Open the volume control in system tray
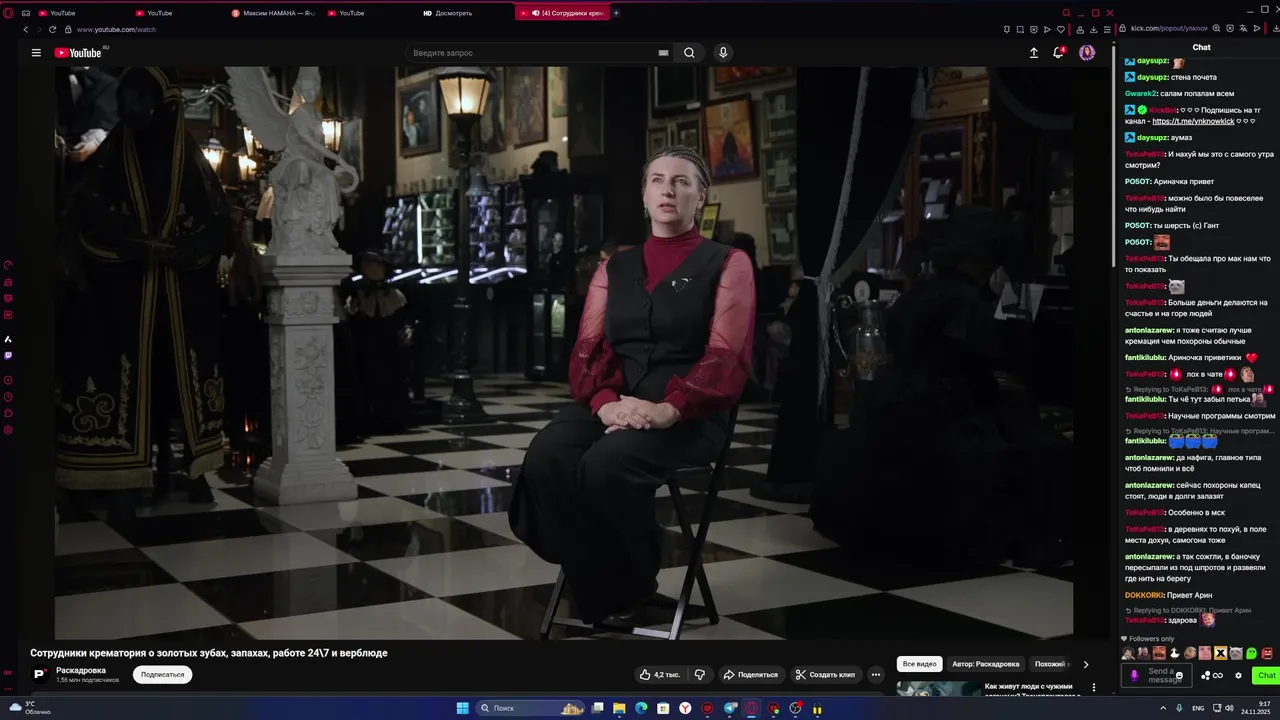The width and height of the screenshot is (1280, 720). point(1229,708)
